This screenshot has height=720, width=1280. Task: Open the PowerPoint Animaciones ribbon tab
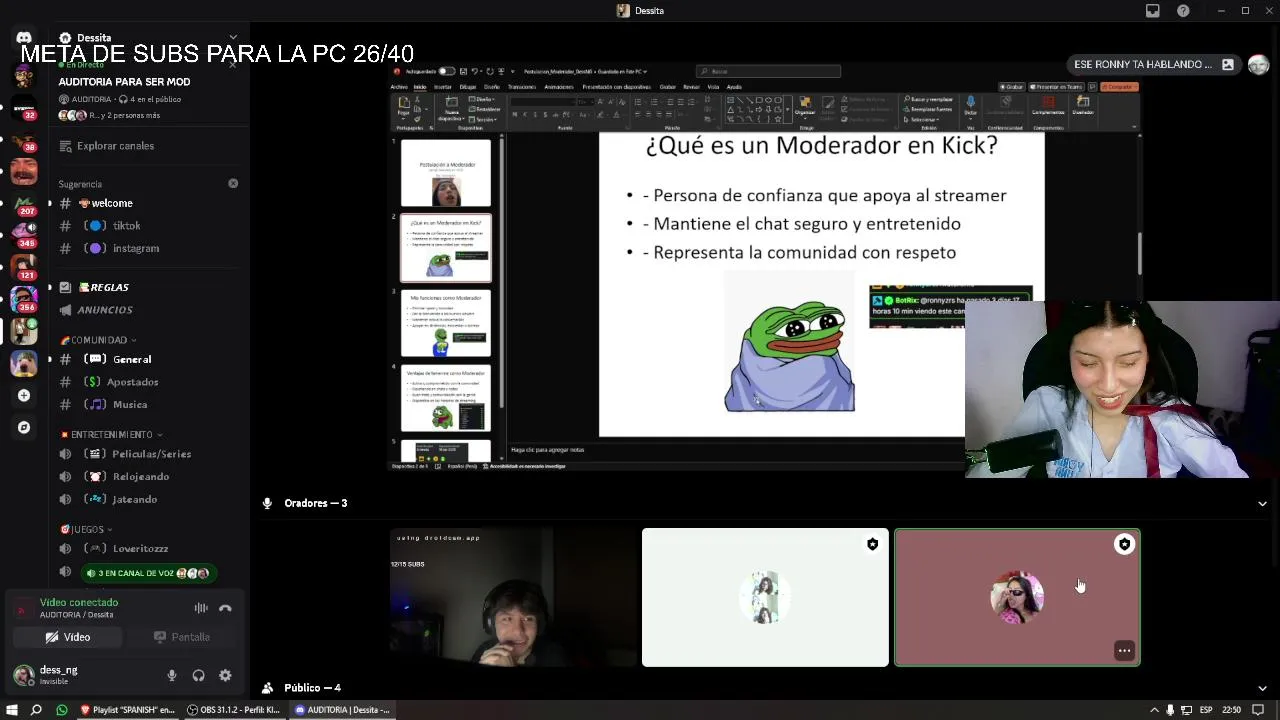559,87
